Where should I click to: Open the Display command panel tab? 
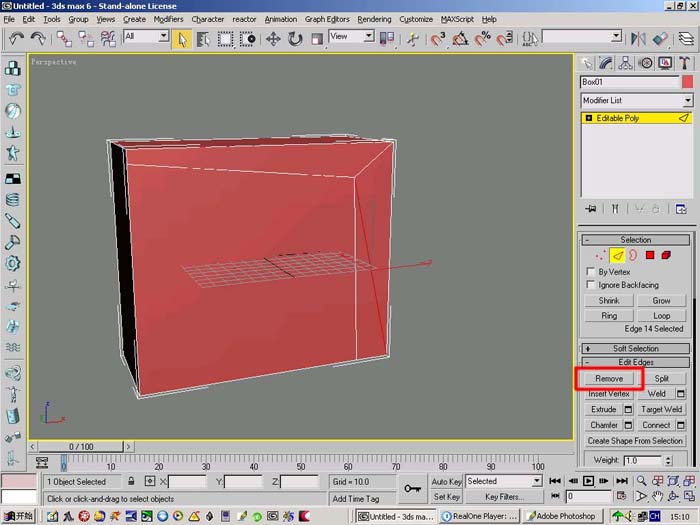[665, 63]
